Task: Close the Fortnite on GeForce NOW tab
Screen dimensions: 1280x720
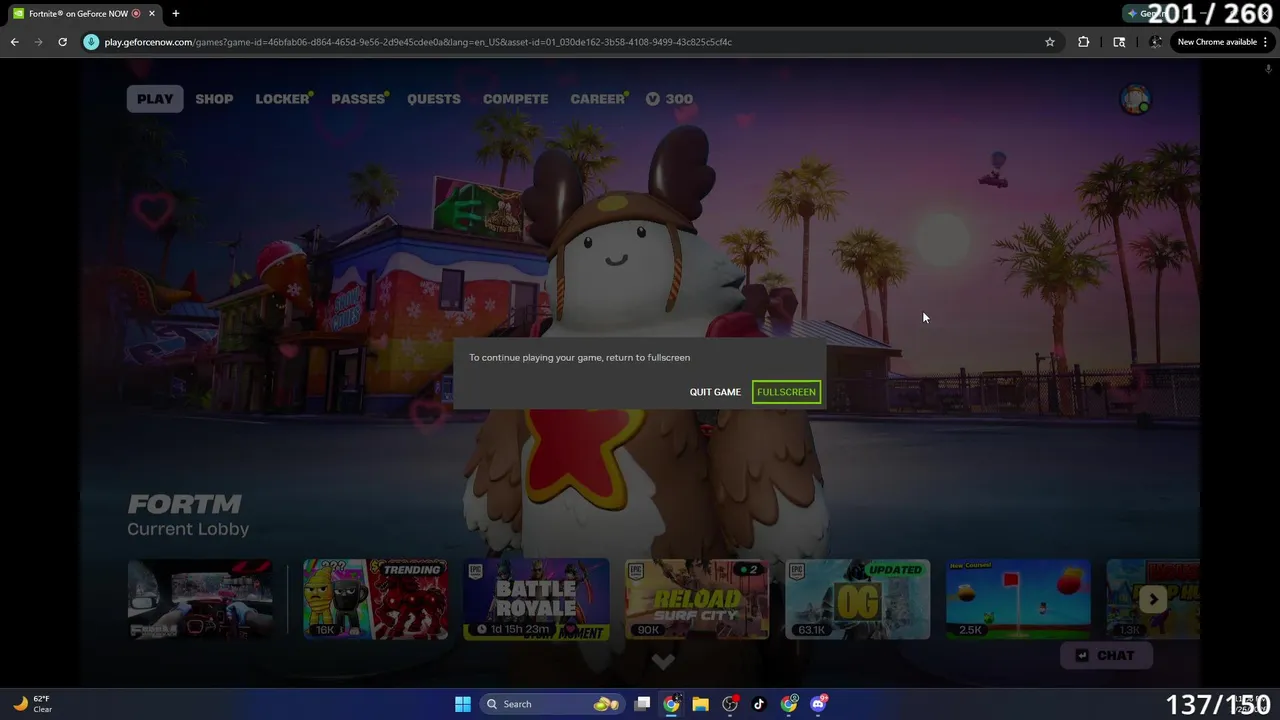Action: 152,14
